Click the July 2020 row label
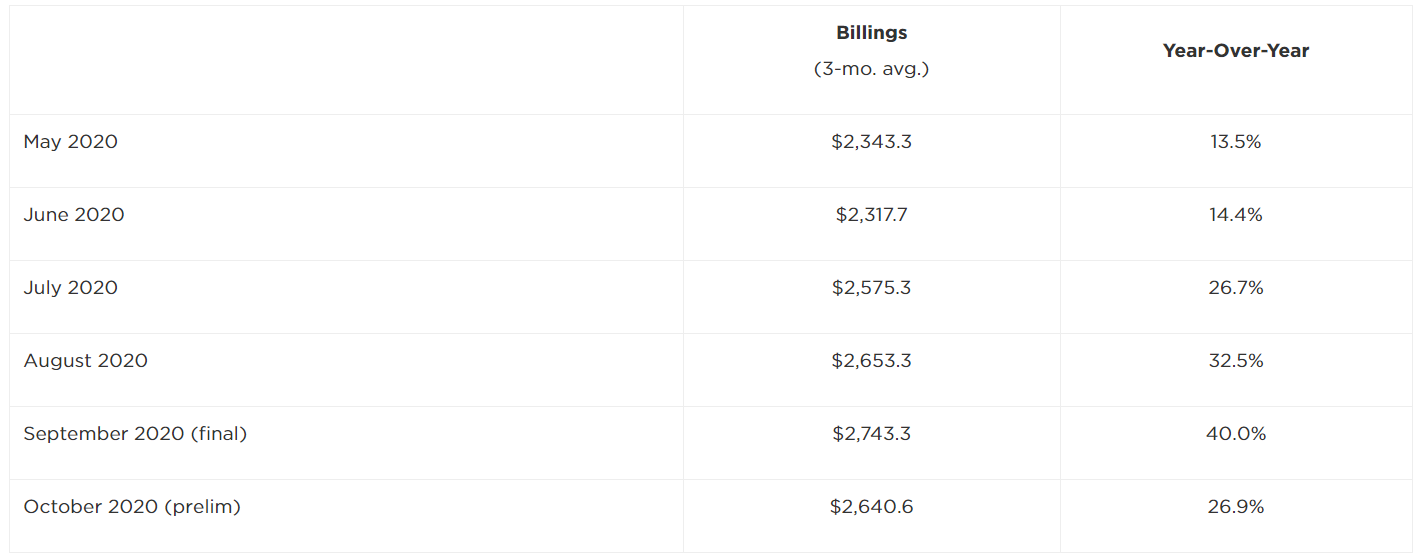 71,288
